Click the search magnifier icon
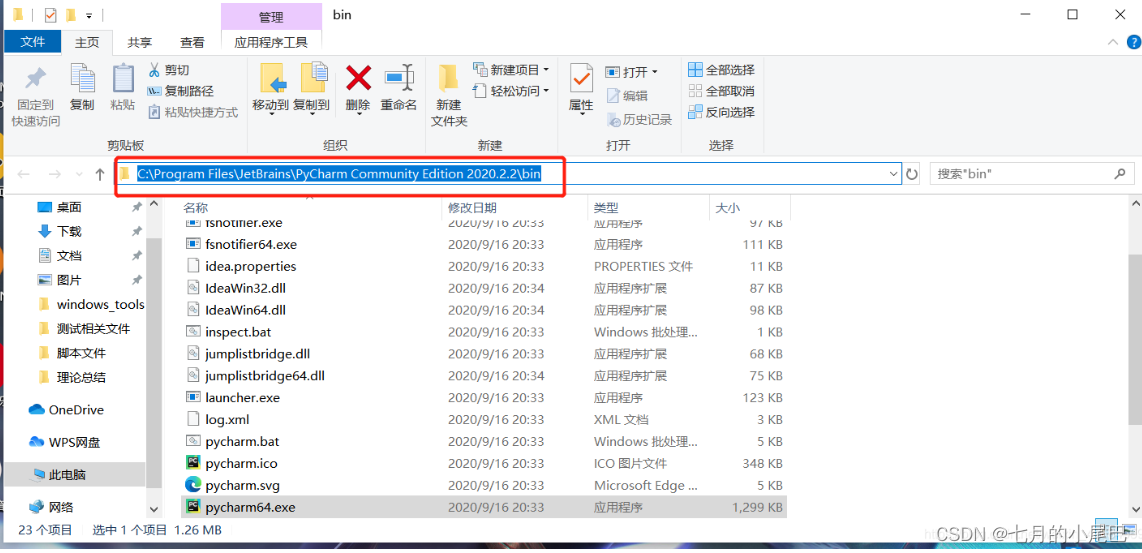 click(1120, 173)
